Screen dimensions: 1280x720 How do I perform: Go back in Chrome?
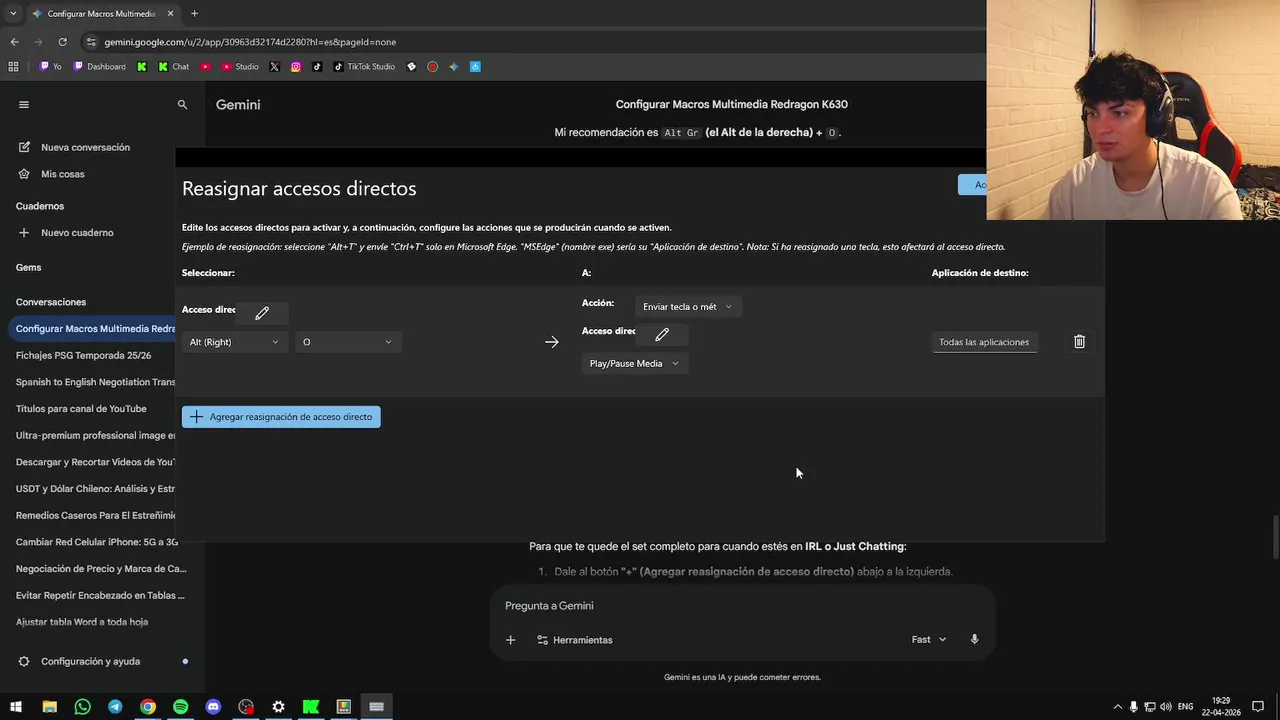[x=14, y=42]
